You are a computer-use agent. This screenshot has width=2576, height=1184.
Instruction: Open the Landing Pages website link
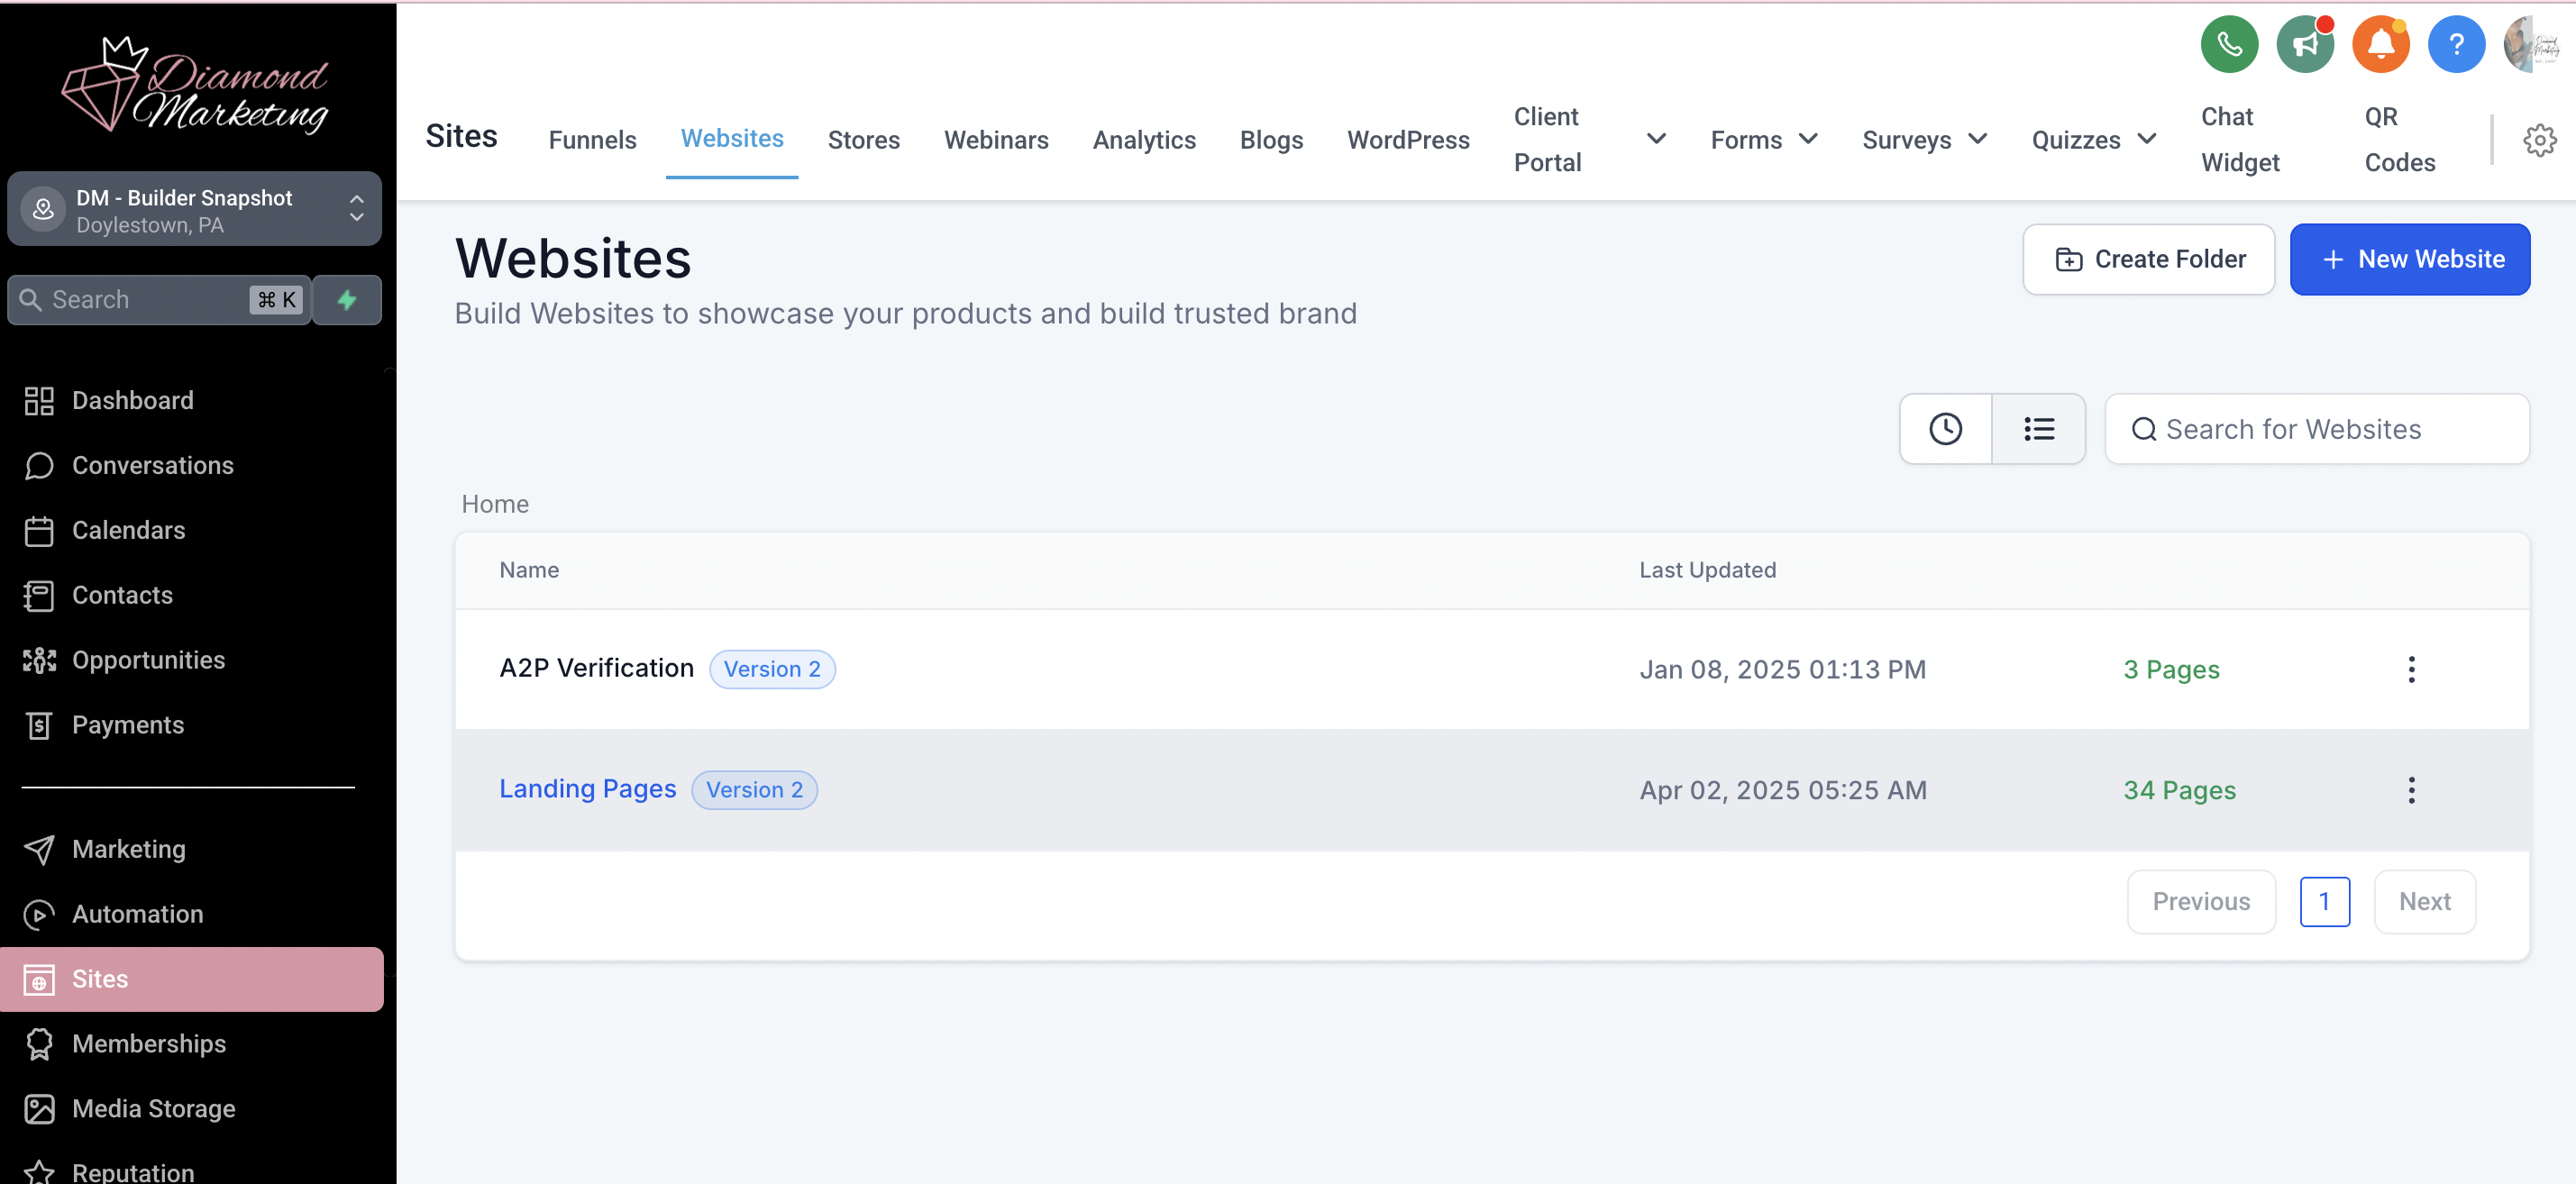click(x=587, y=789)
